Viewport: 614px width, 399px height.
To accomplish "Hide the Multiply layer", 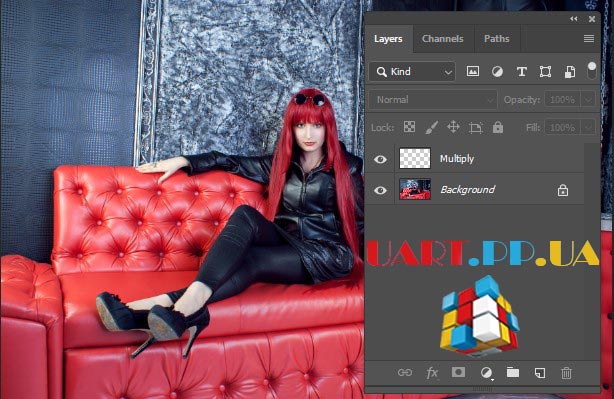I will [380, 159].
